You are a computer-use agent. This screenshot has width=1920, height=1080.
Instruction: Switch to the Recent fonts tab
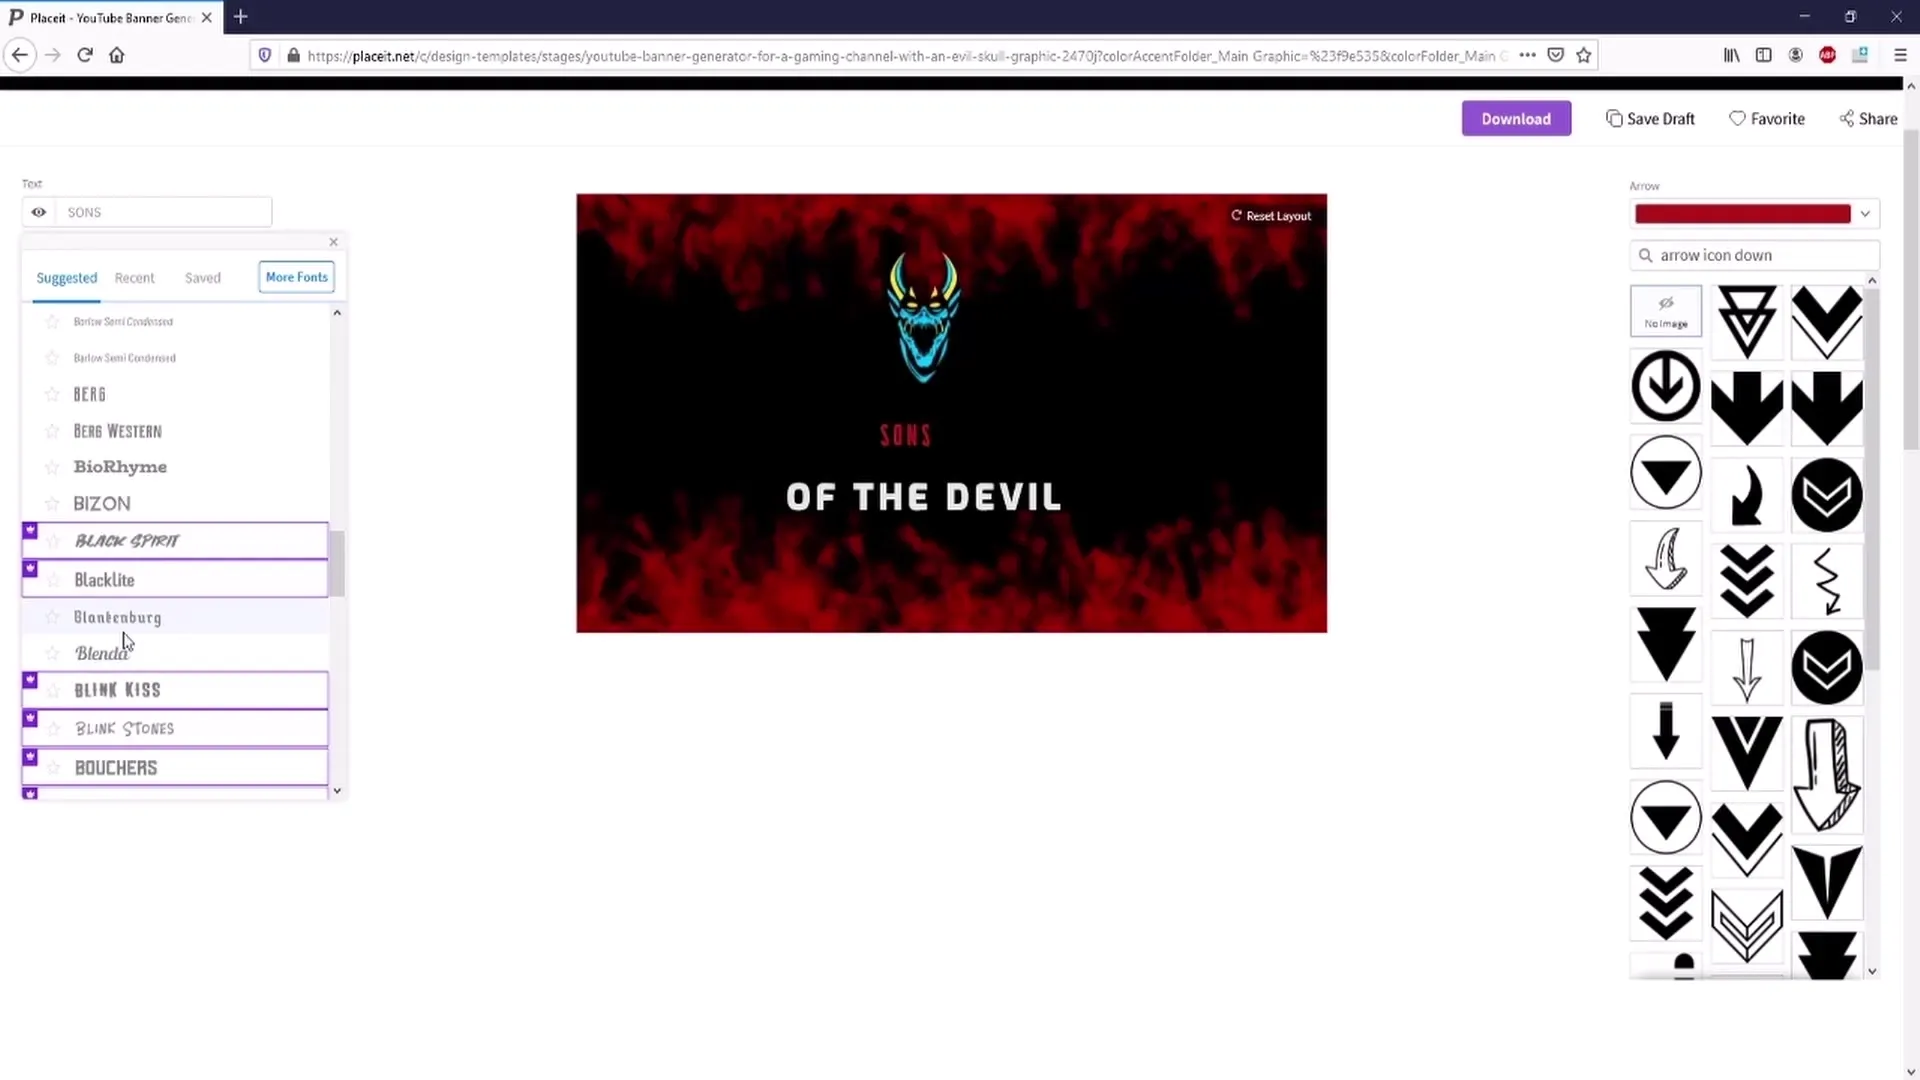pyautogui.click(x=135, y=277)
